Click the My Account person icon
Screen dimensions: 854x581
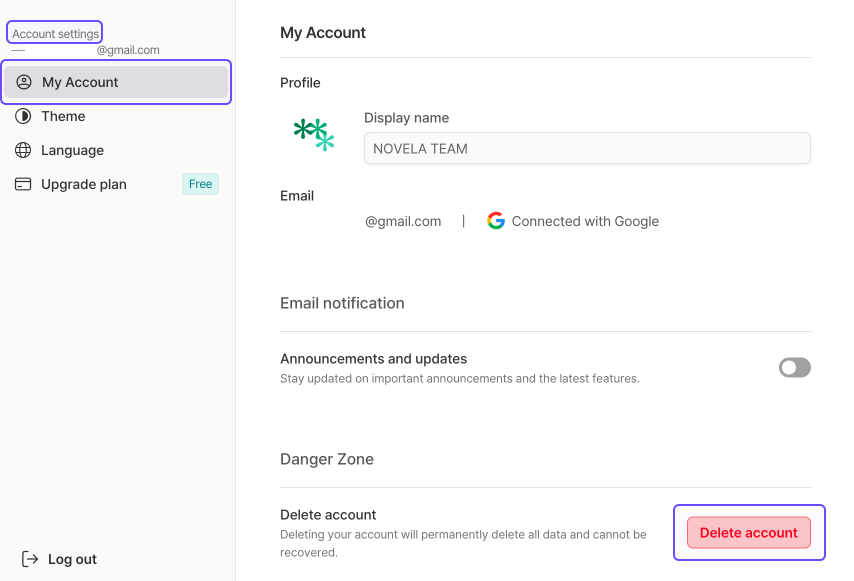[x=24, y=82]
